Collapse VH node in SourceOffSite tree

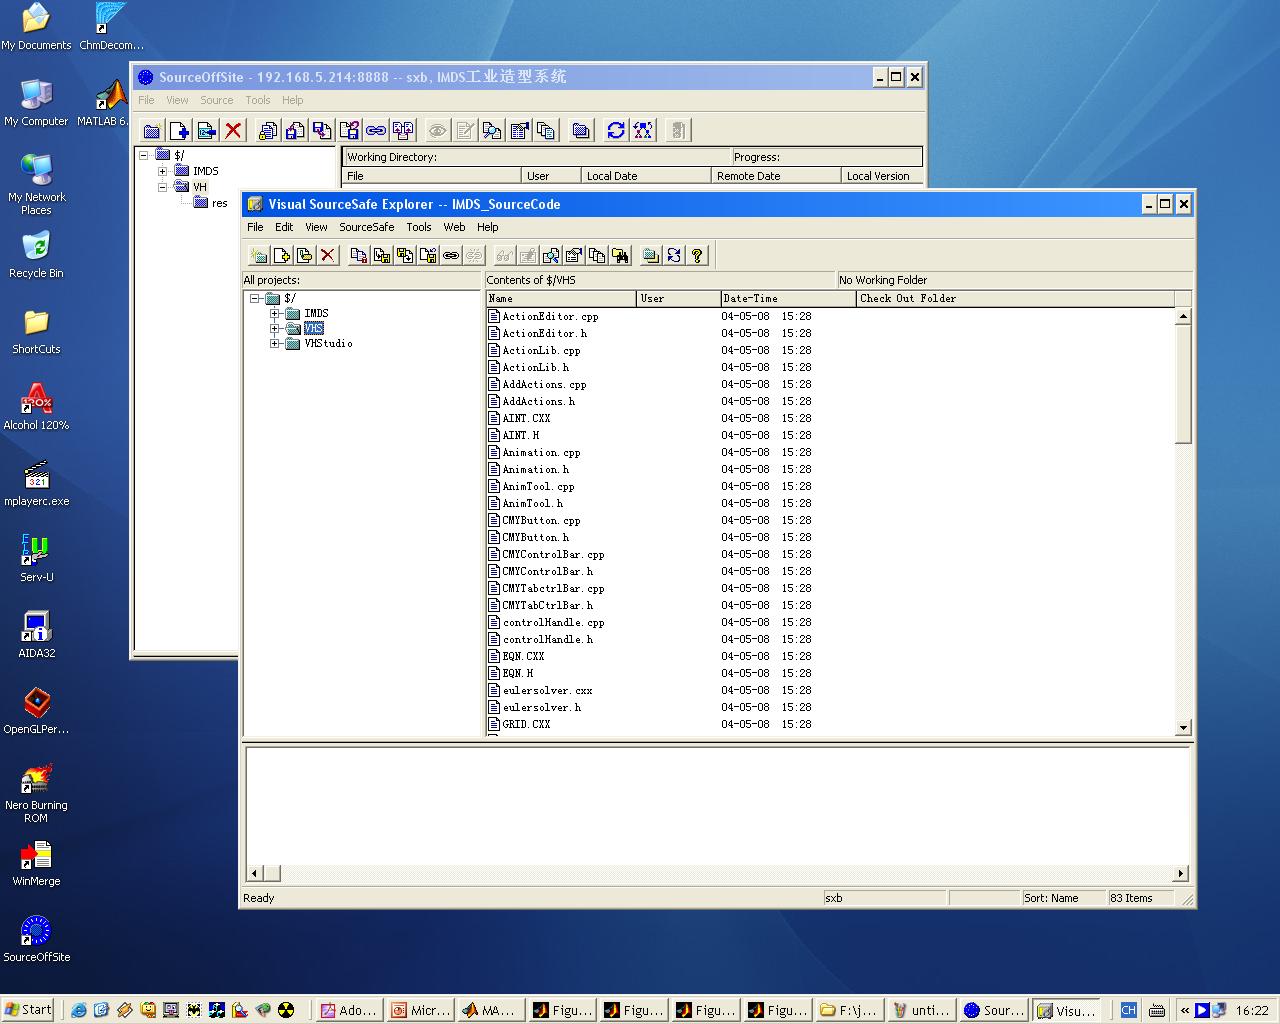pos(163,187)
